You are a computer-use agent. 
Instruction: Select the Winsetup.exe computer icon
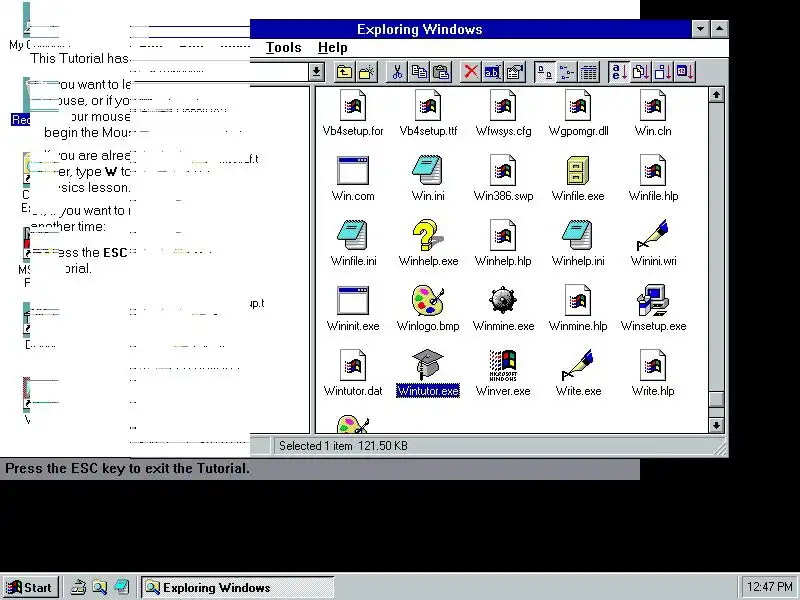tap(653, 309)
